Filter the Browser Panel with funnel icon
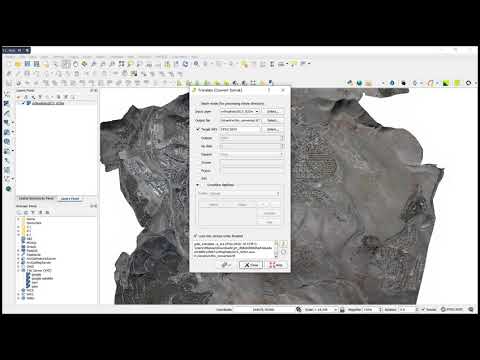Image resolution: width=480 pixels, height=360 pixels. pos(33,212)
